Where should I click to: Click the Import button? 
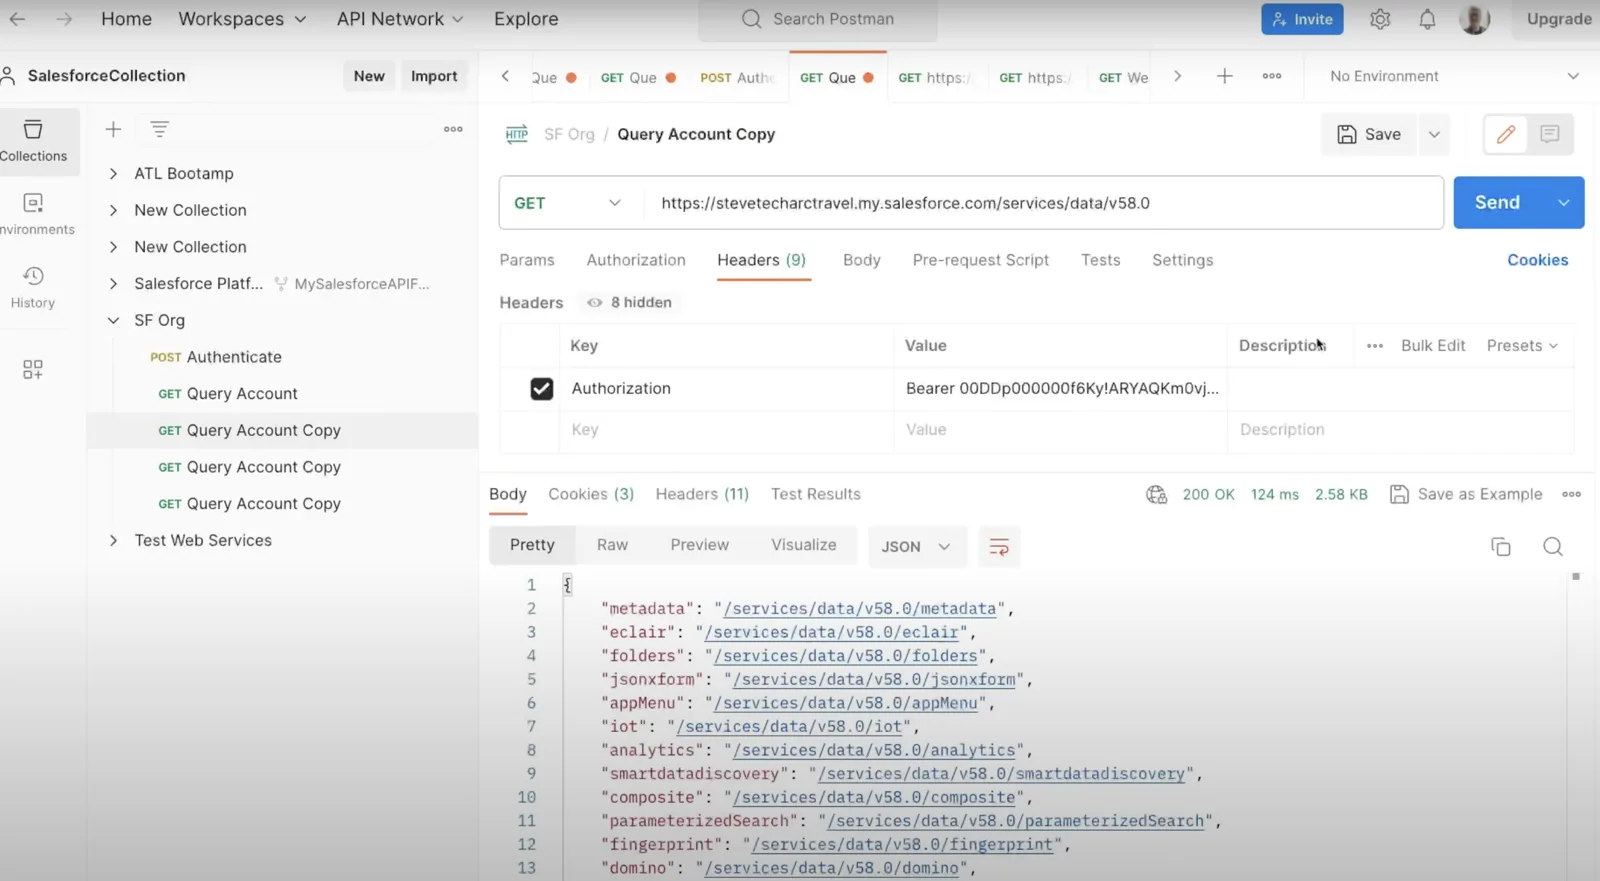pyautogui.click(x=434, y=76)
